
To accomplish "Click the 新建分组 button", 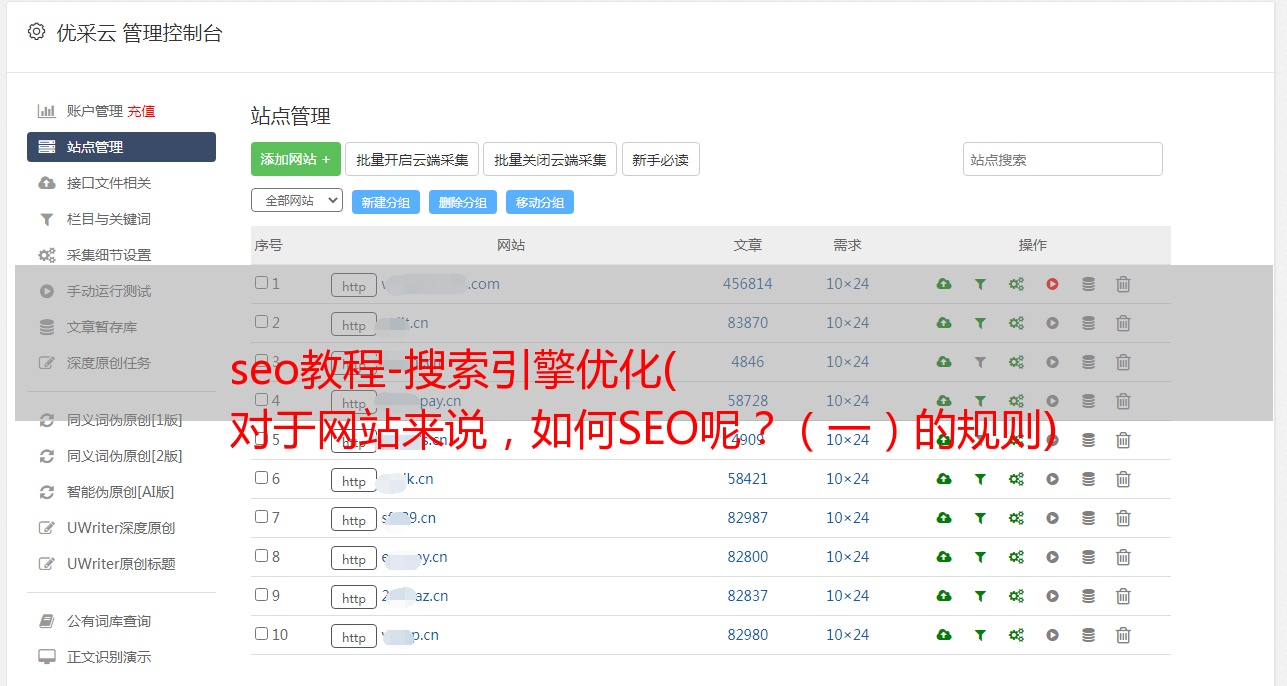I will 386,202.
